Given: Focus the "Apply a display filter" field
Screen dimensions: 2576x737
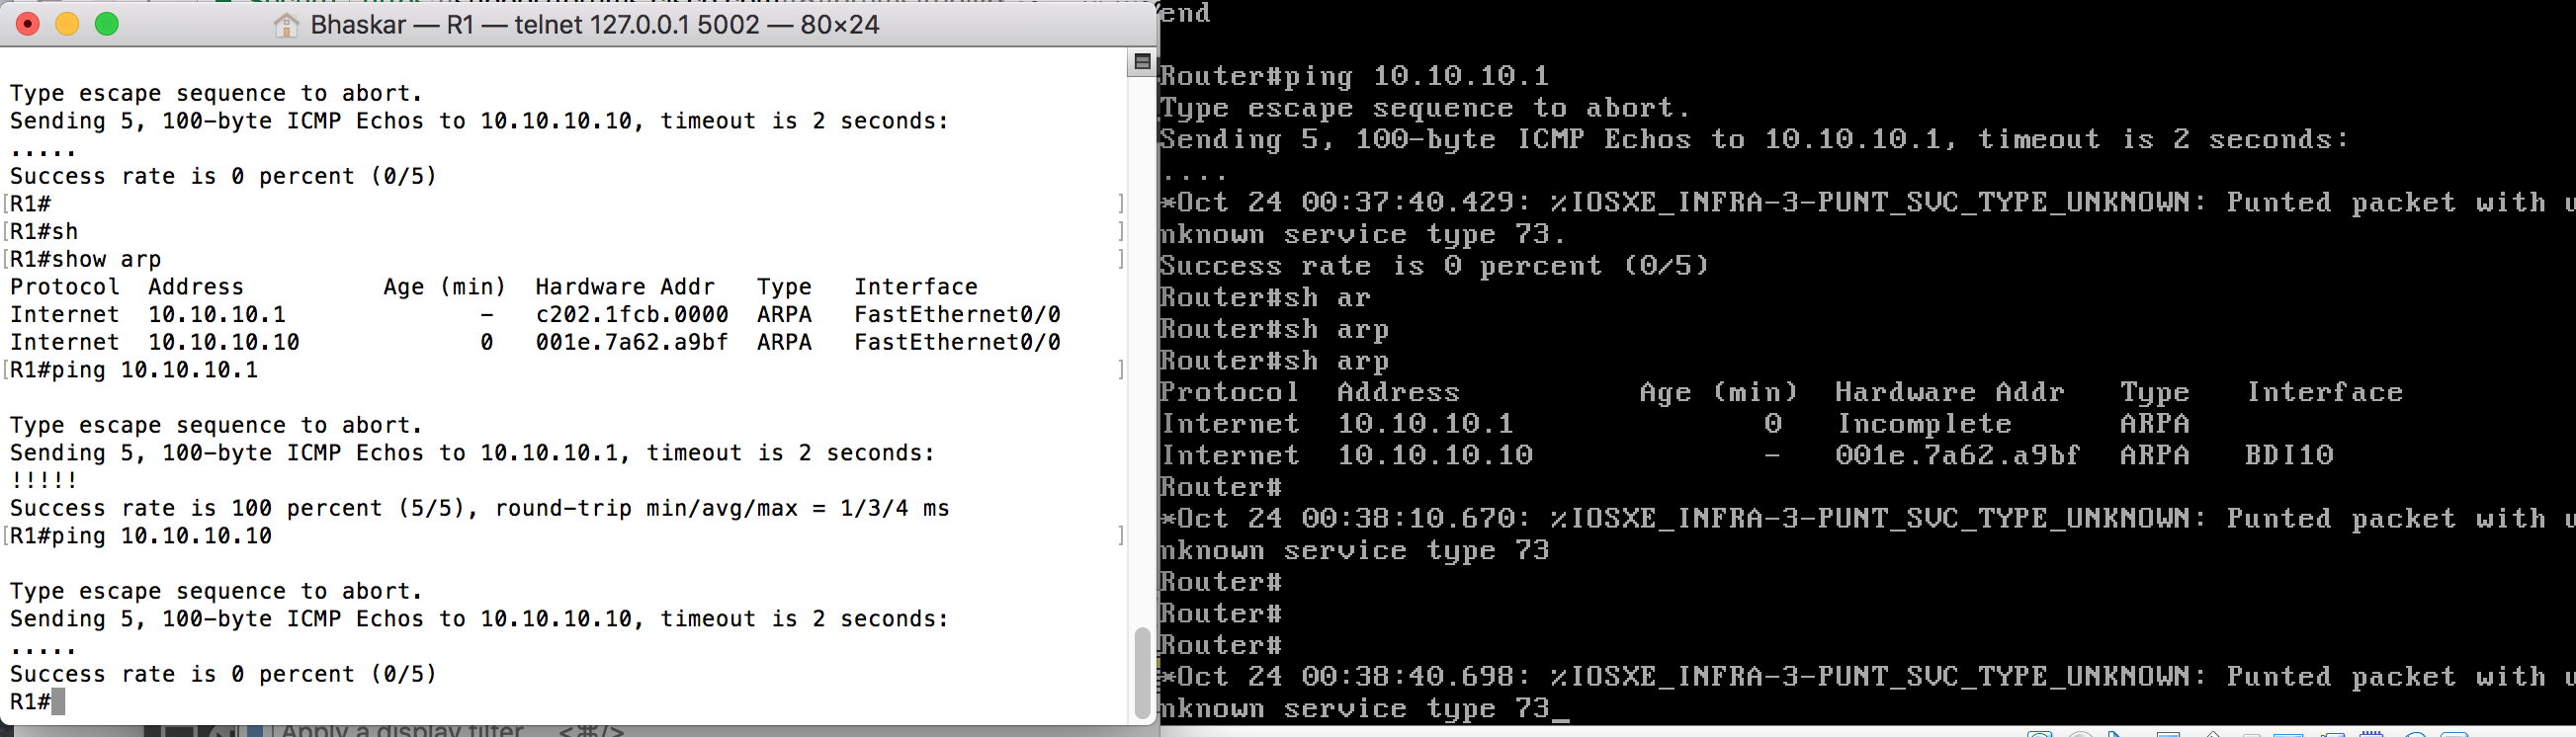Looking at the screenshot, I should pyautogui.click(x=402, y=730).
